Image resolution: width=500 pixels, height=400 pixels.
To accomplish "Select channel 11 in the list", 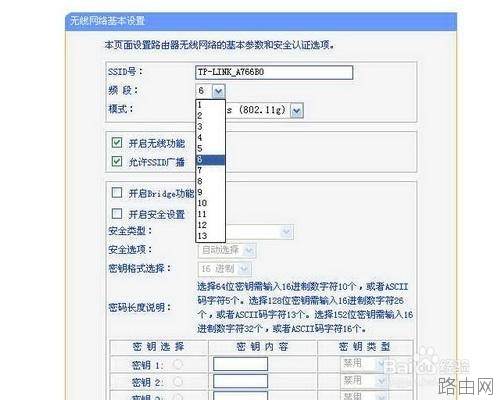I will [210, 214].
